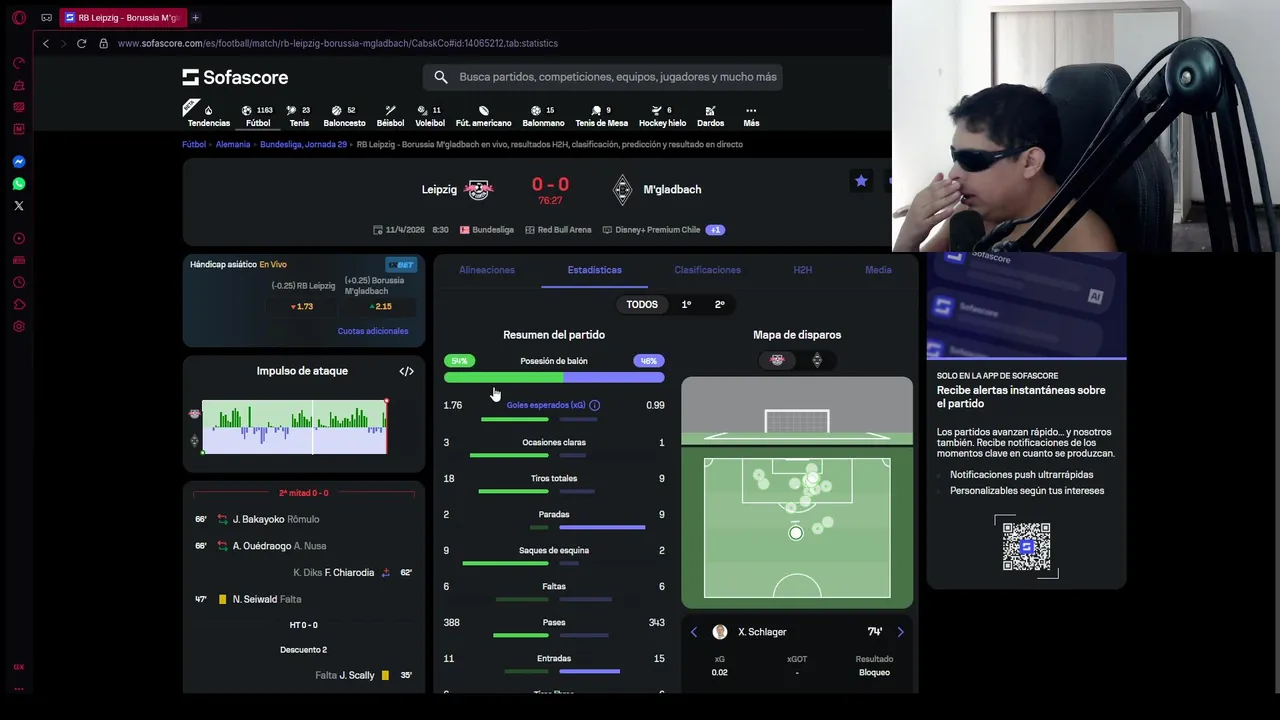Open Bundesliga competition link in match header
This screenshot has width=1280, height=720.
pyautogui.click(x=487, y=229)
